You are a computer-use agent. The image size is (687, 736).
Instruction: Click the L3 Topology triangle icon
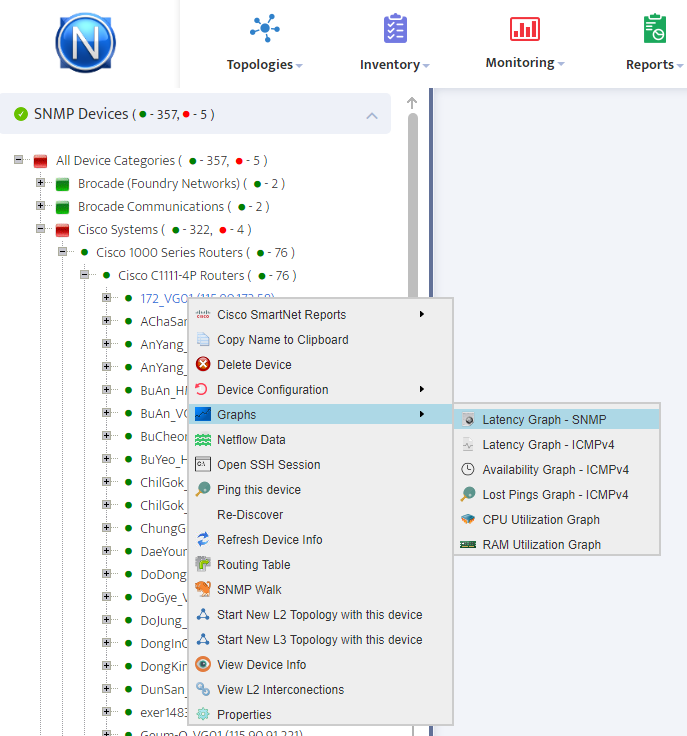click(203, 639)
